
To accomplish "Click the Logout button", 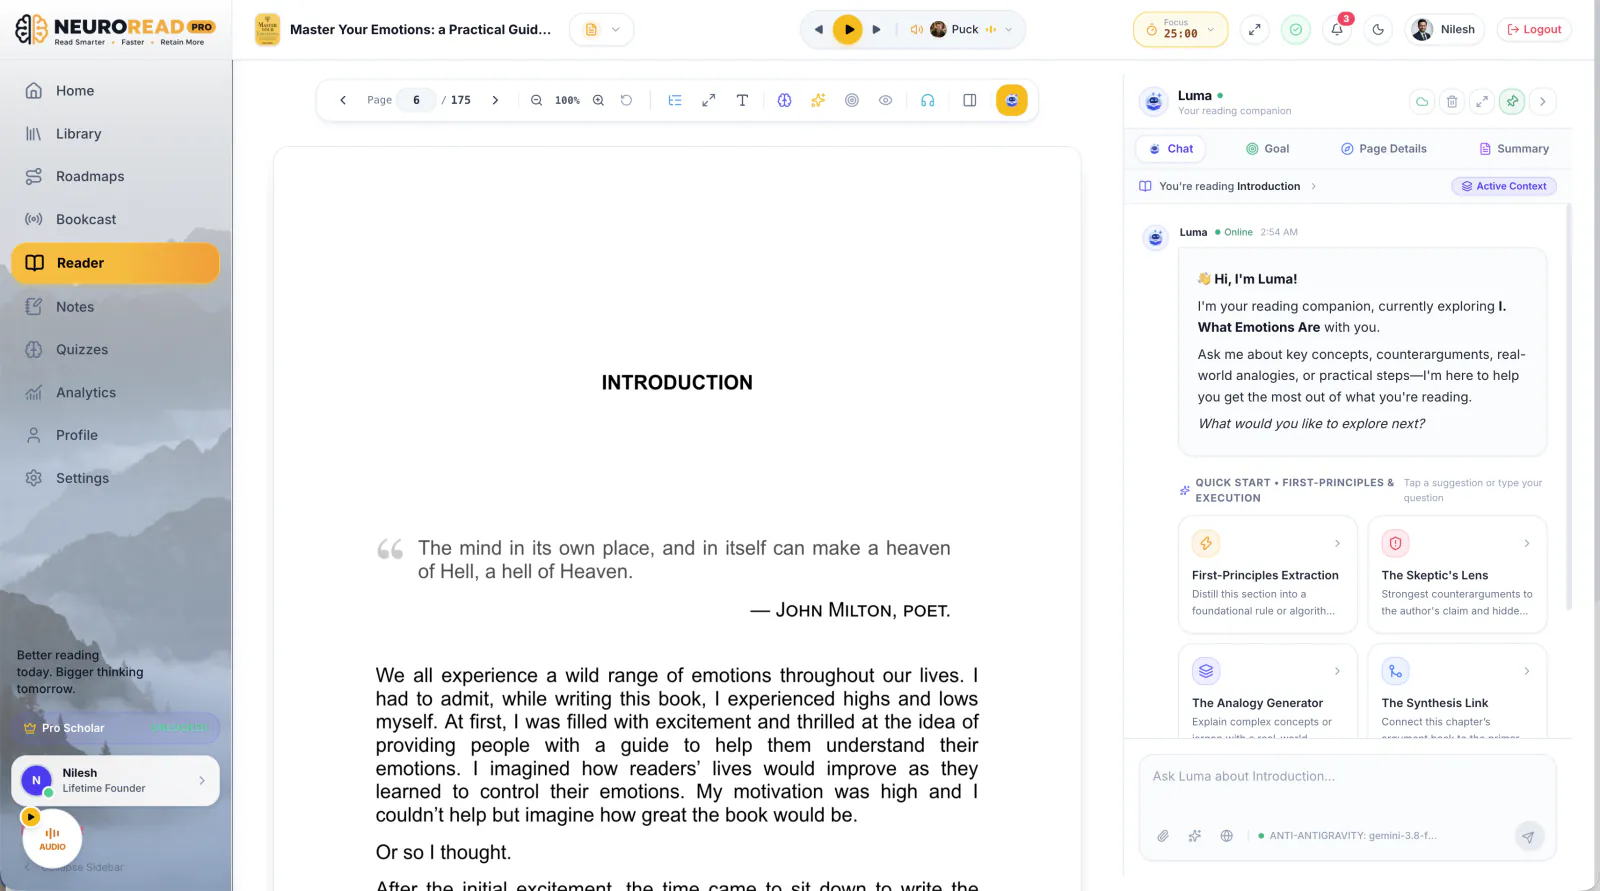I will 1534,29.
